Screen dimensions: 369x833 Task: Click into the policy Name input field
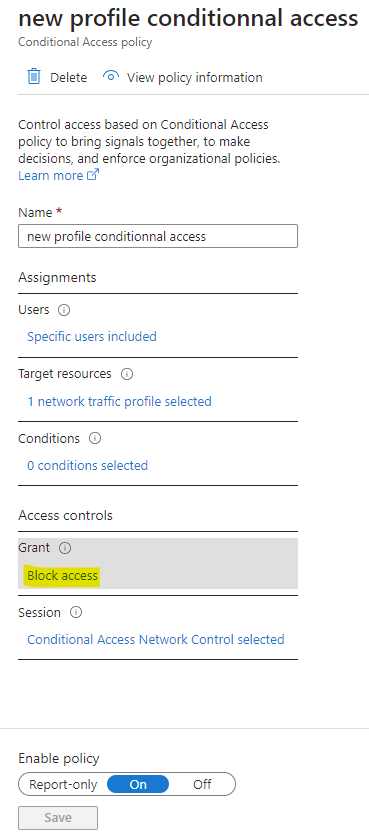158,236
